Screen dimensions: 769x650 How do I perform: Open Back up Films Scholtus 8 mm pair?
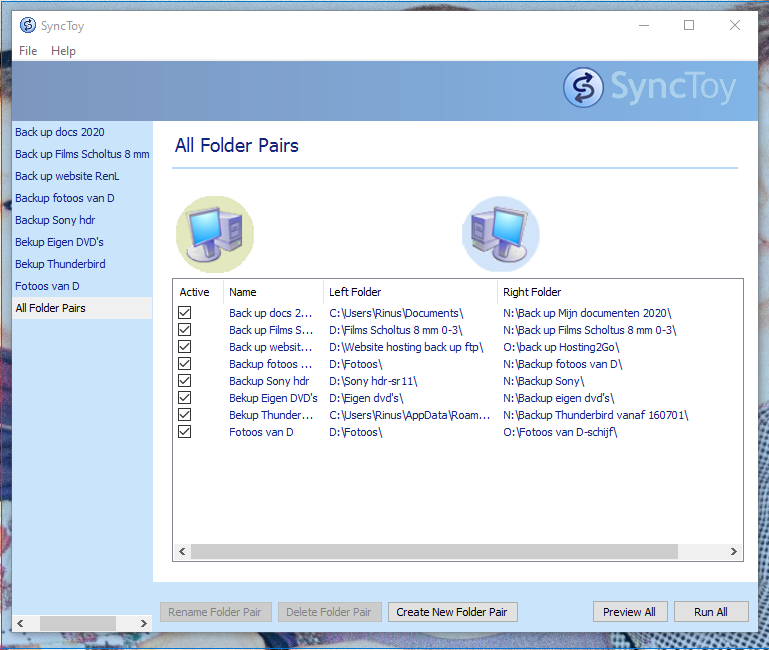82,154
